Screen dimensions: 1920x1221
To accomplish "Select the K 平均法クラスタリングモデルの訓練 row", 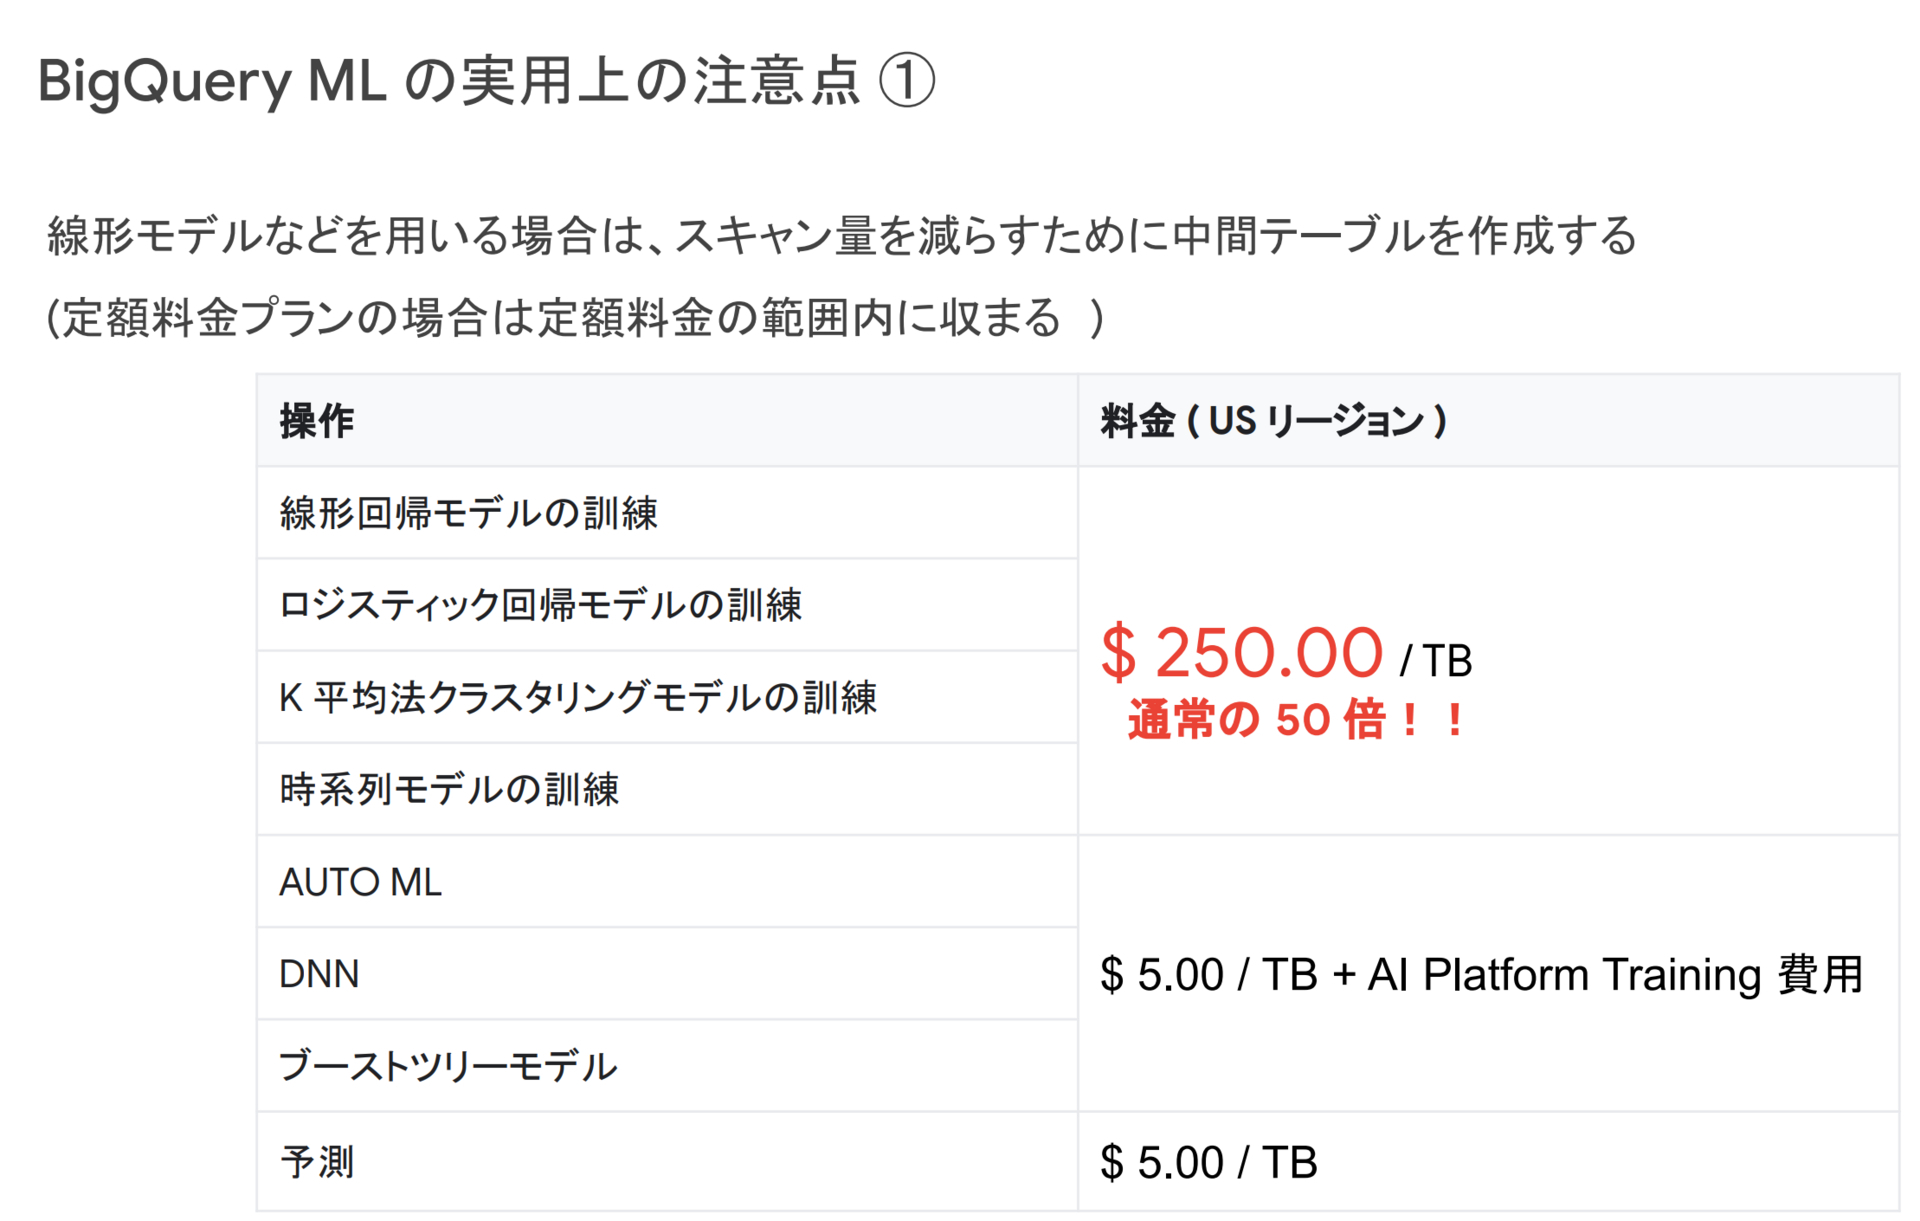I will coord(667,697).
